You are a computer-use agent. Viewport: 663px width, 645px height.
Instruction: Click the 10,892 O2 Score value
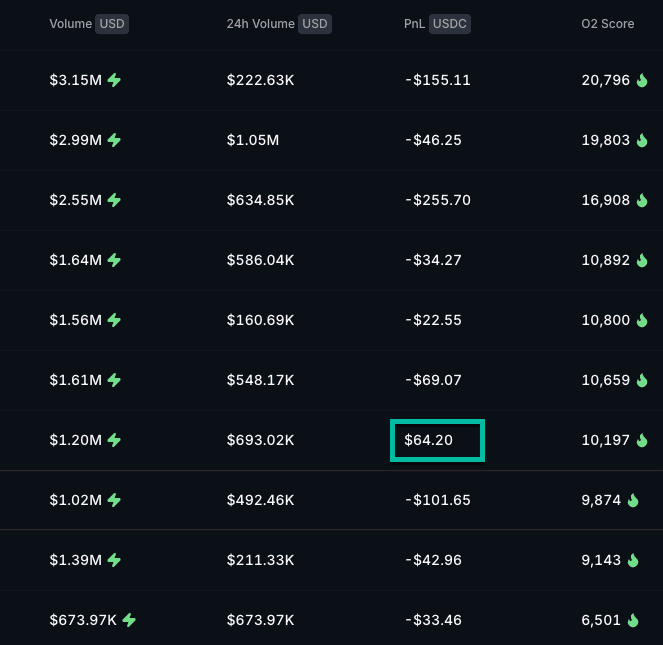coord(605,260)
